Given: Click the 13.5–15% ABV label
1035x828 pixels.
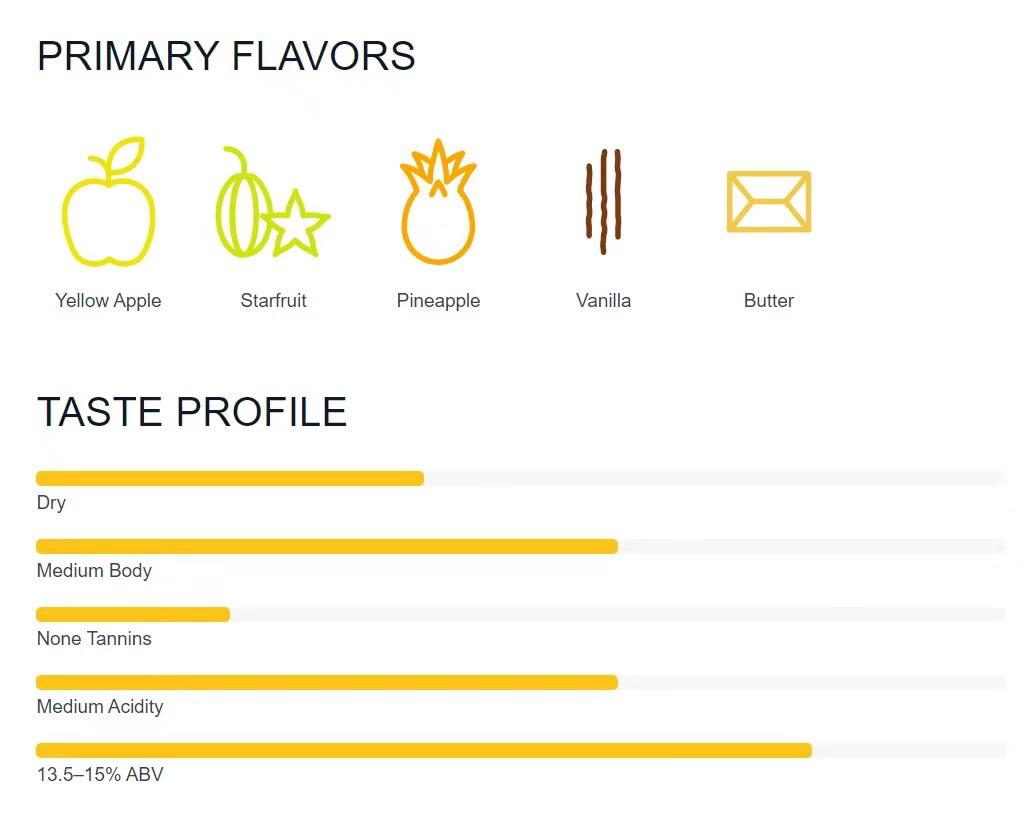Looking at the screenshot, I should [100, 775].
